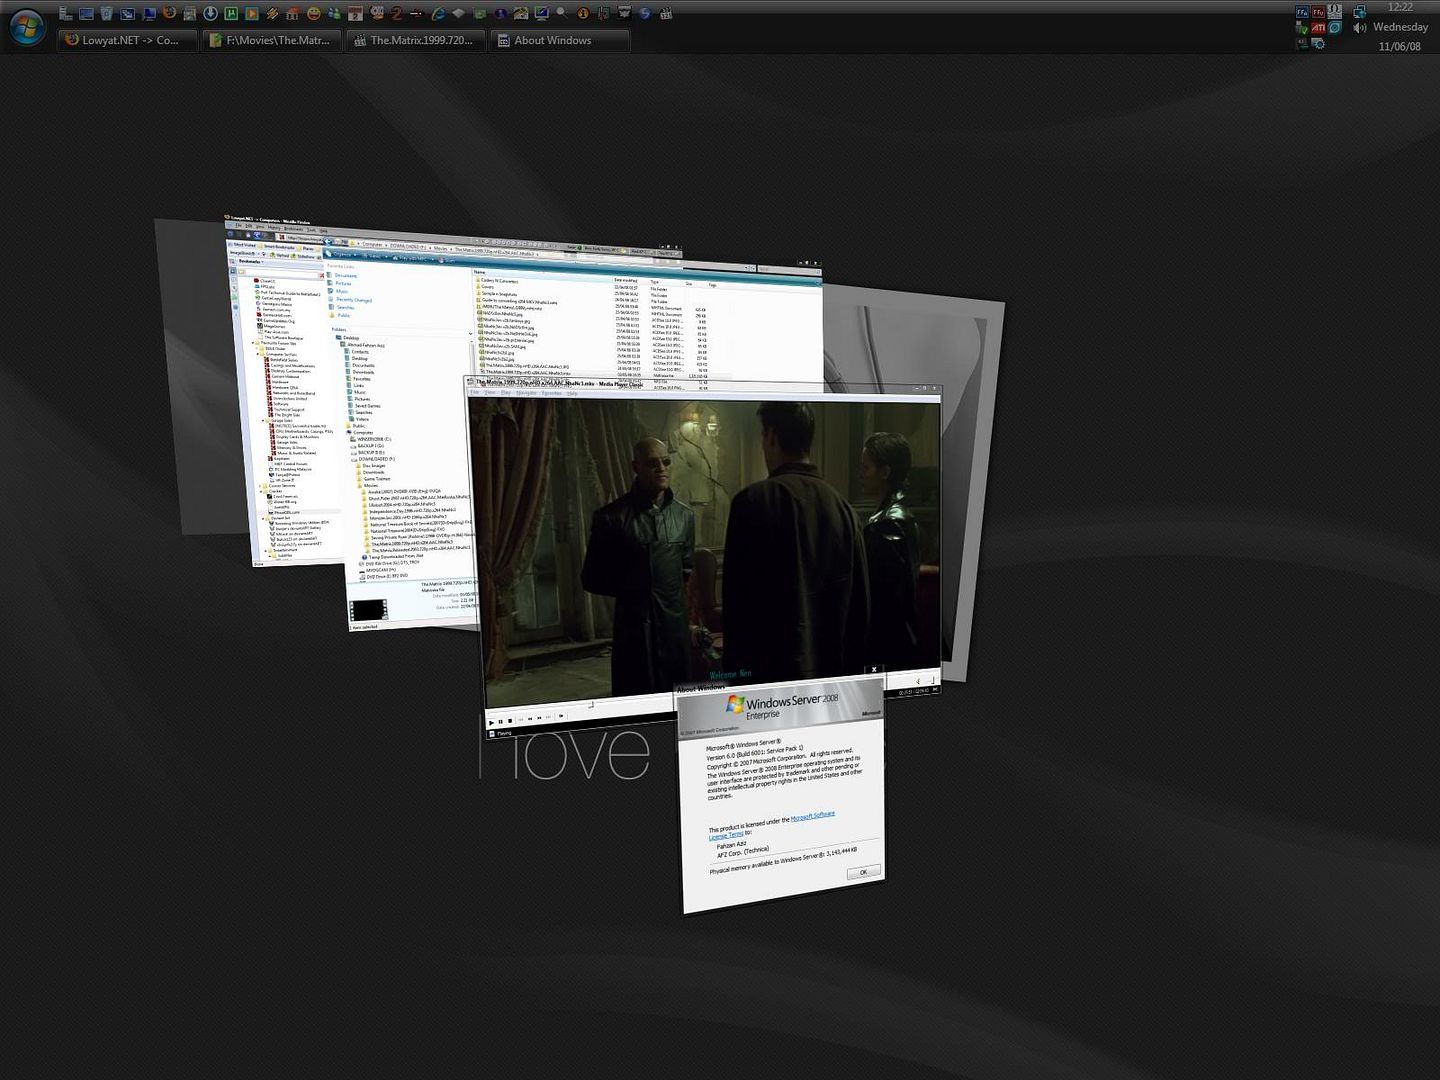The height and width of the screenshot is (1080, 1440).
Task: Click the blue download arrow quick launch icon
Action: [210, 14]
